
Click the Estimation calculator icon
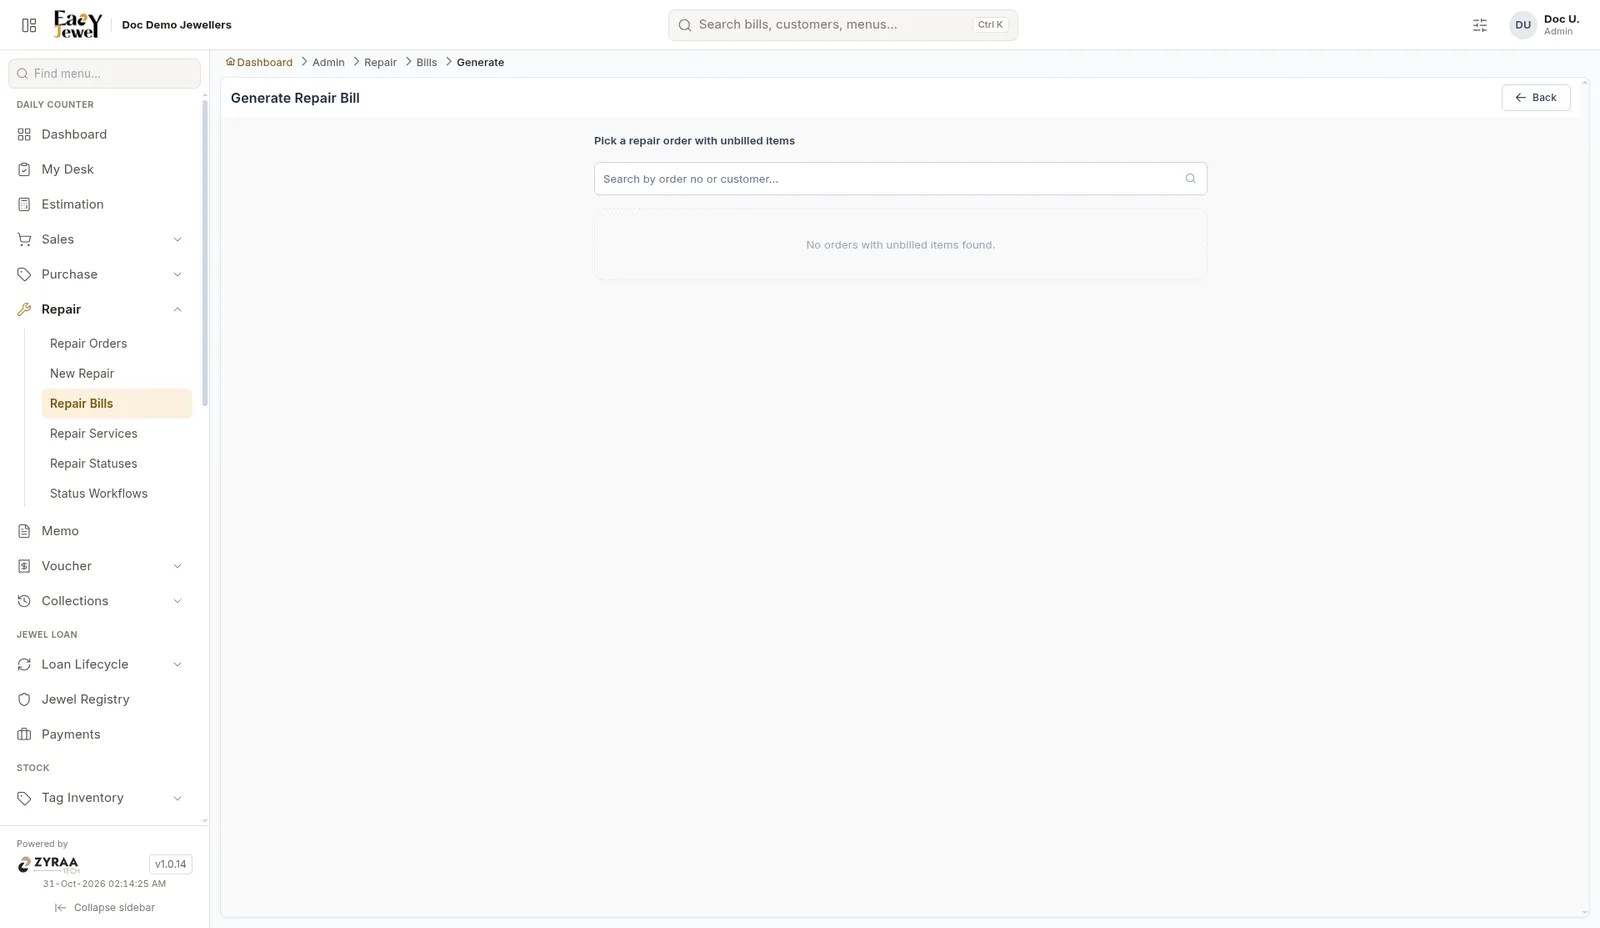pos(24,204)
